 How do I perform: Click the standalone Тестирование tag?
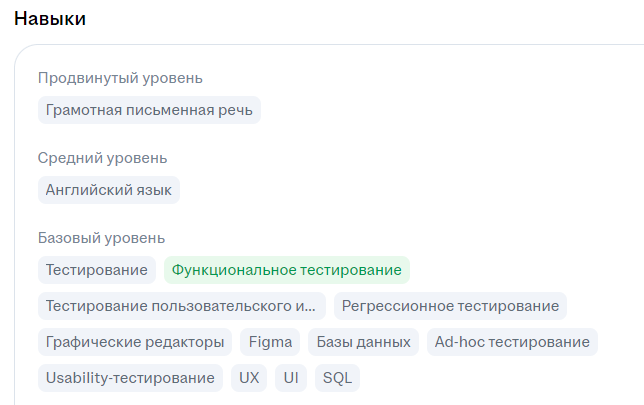(97, 270)
